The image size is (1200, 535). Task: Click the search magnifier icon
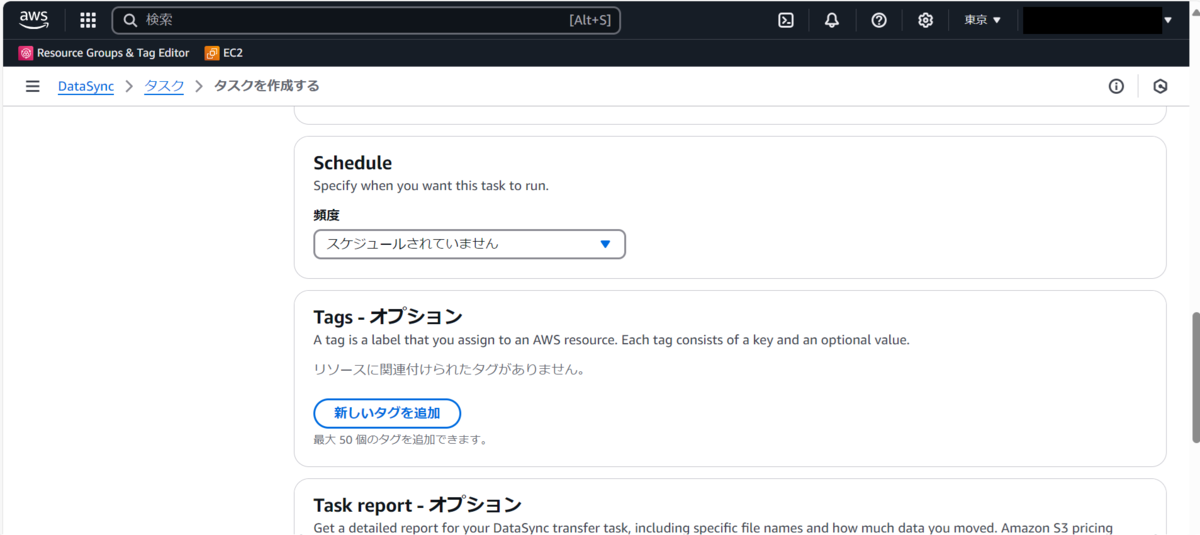pos(130,20)
